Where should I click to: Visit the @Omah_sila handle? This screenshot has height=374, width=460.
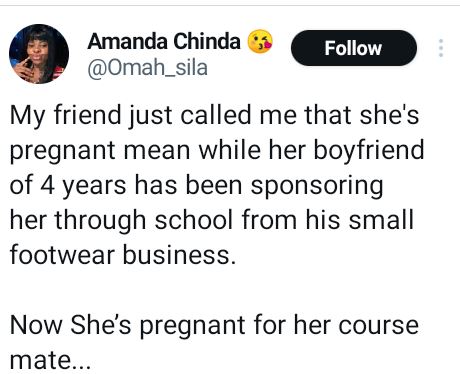tap(147, 68)
